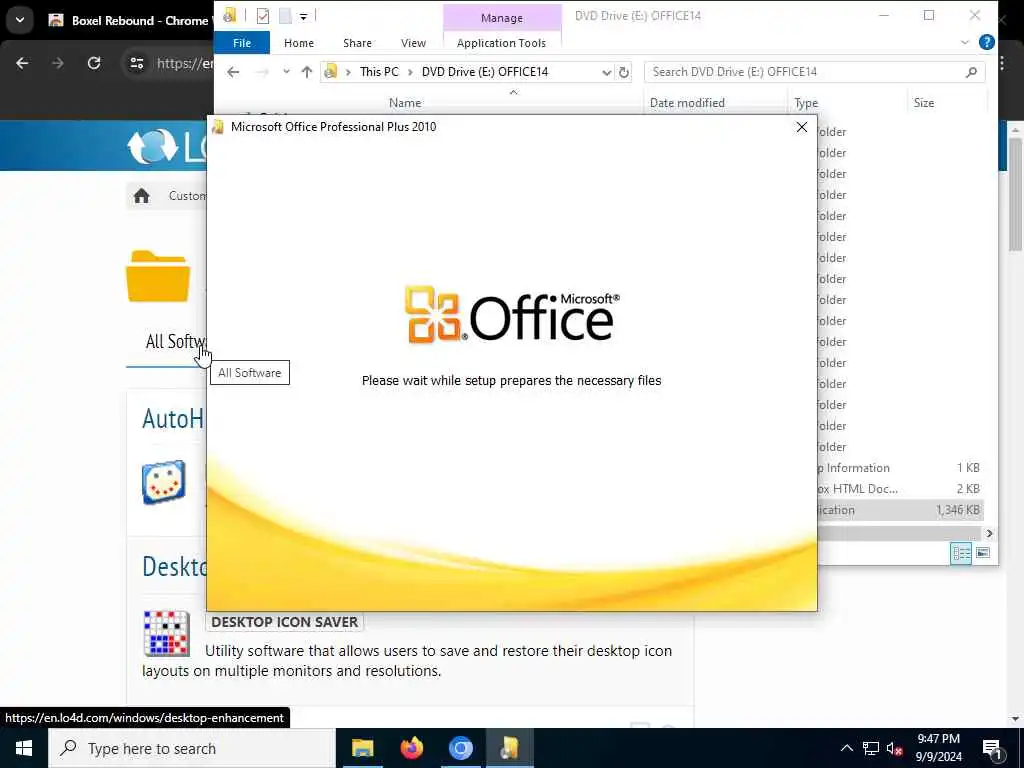Select the Boxel Rebound Chrome tab
1024x768 pixels.
129,20
